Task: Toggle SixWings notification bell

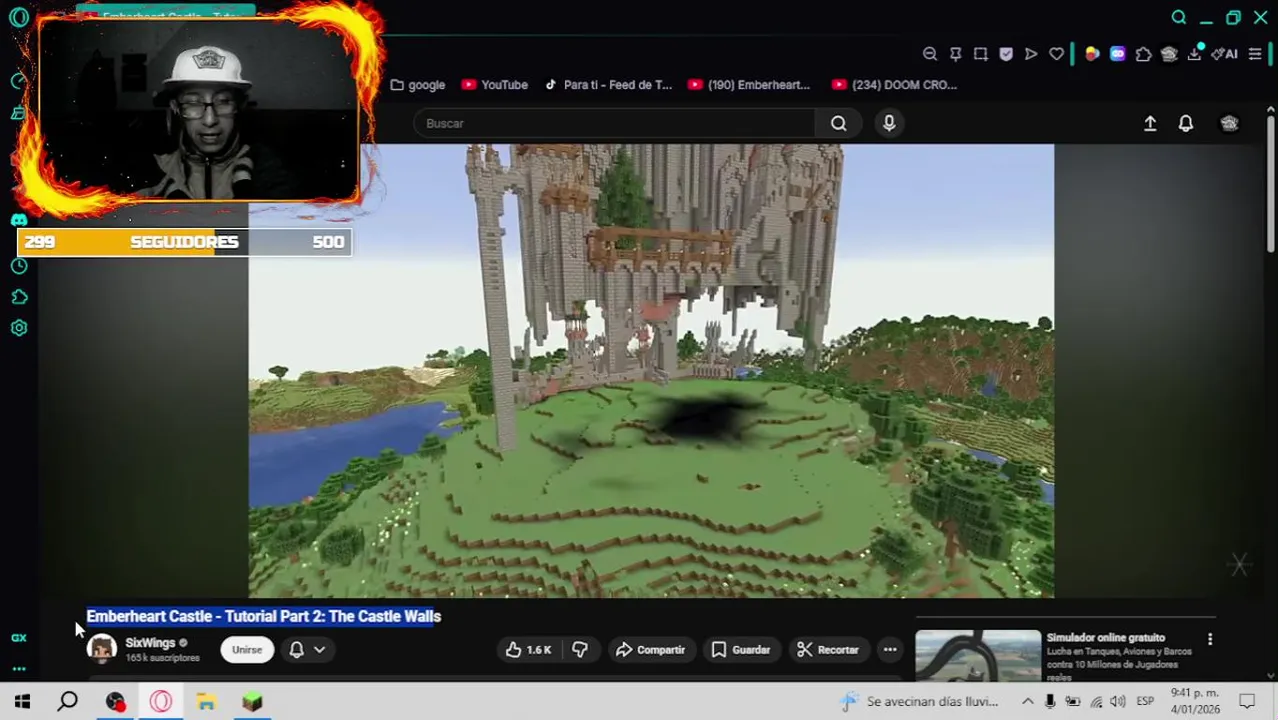Action: [297, 650]
